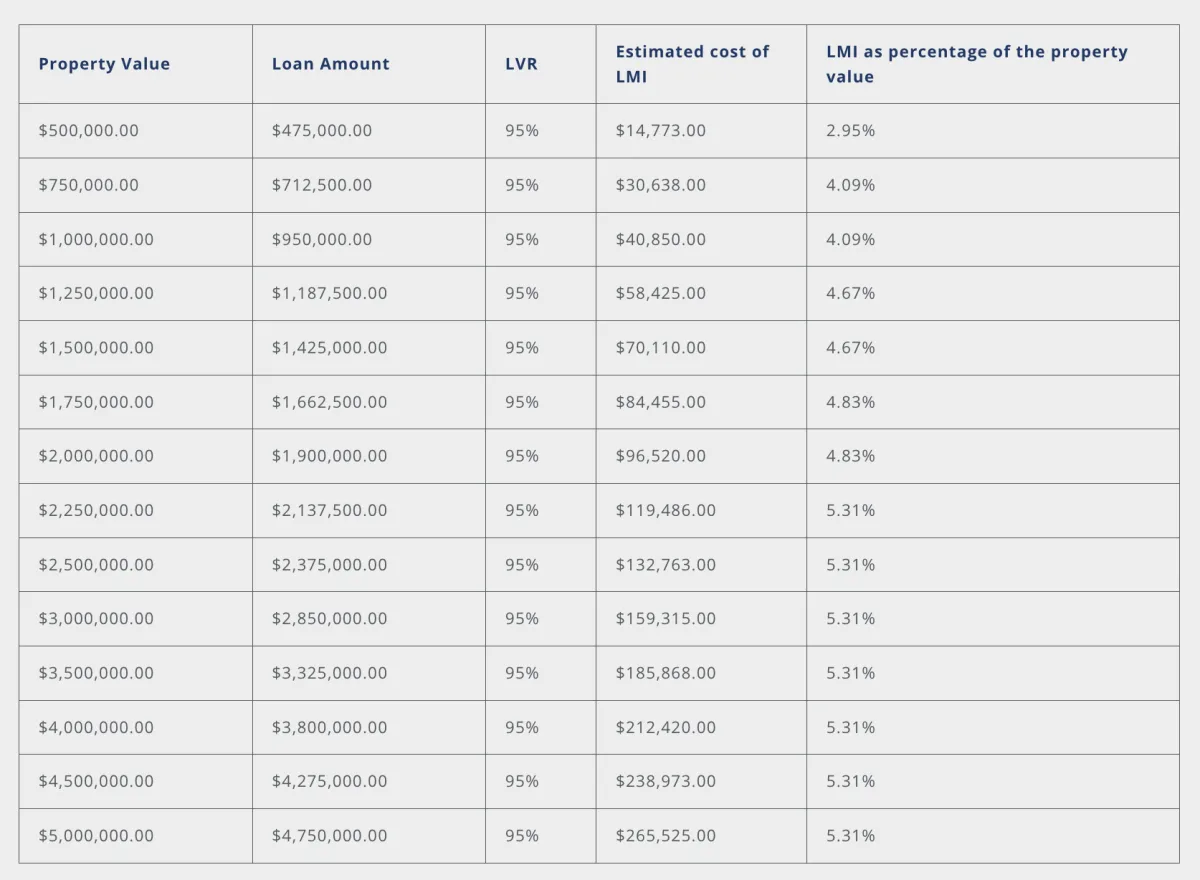Click the $84,455.00 LMI cost cell
Image resolution: width=1200 pixels, height=880 pixels.
(660, 402)
